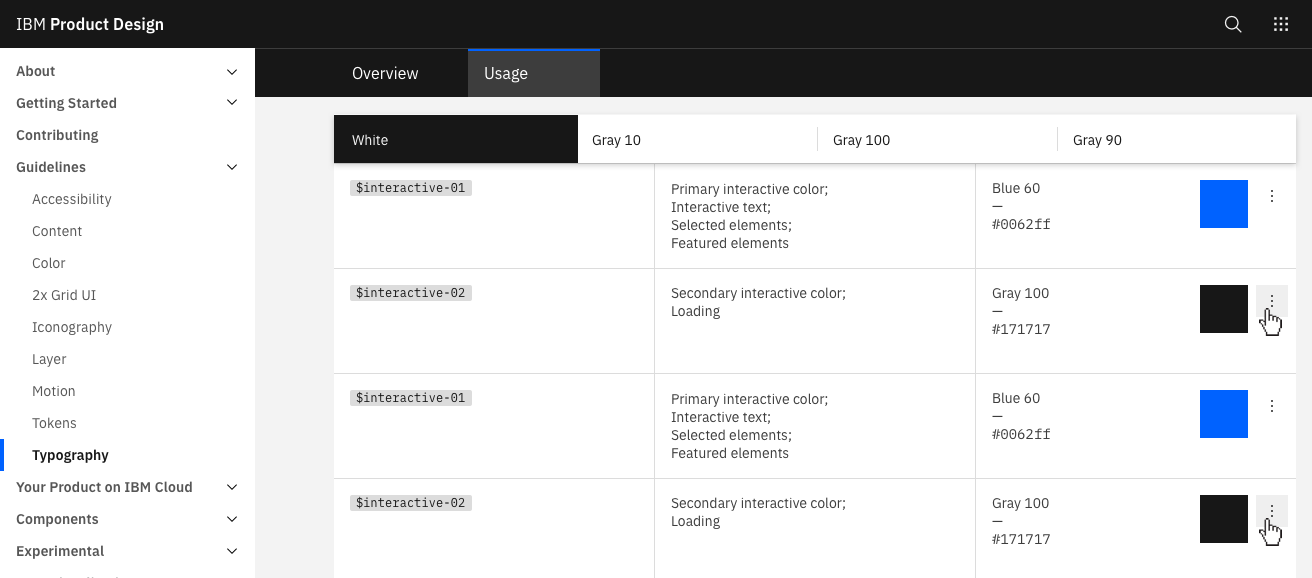Open the Accessibility guidelines page
Screen dimensions: 1312x578
pos(71,199)
